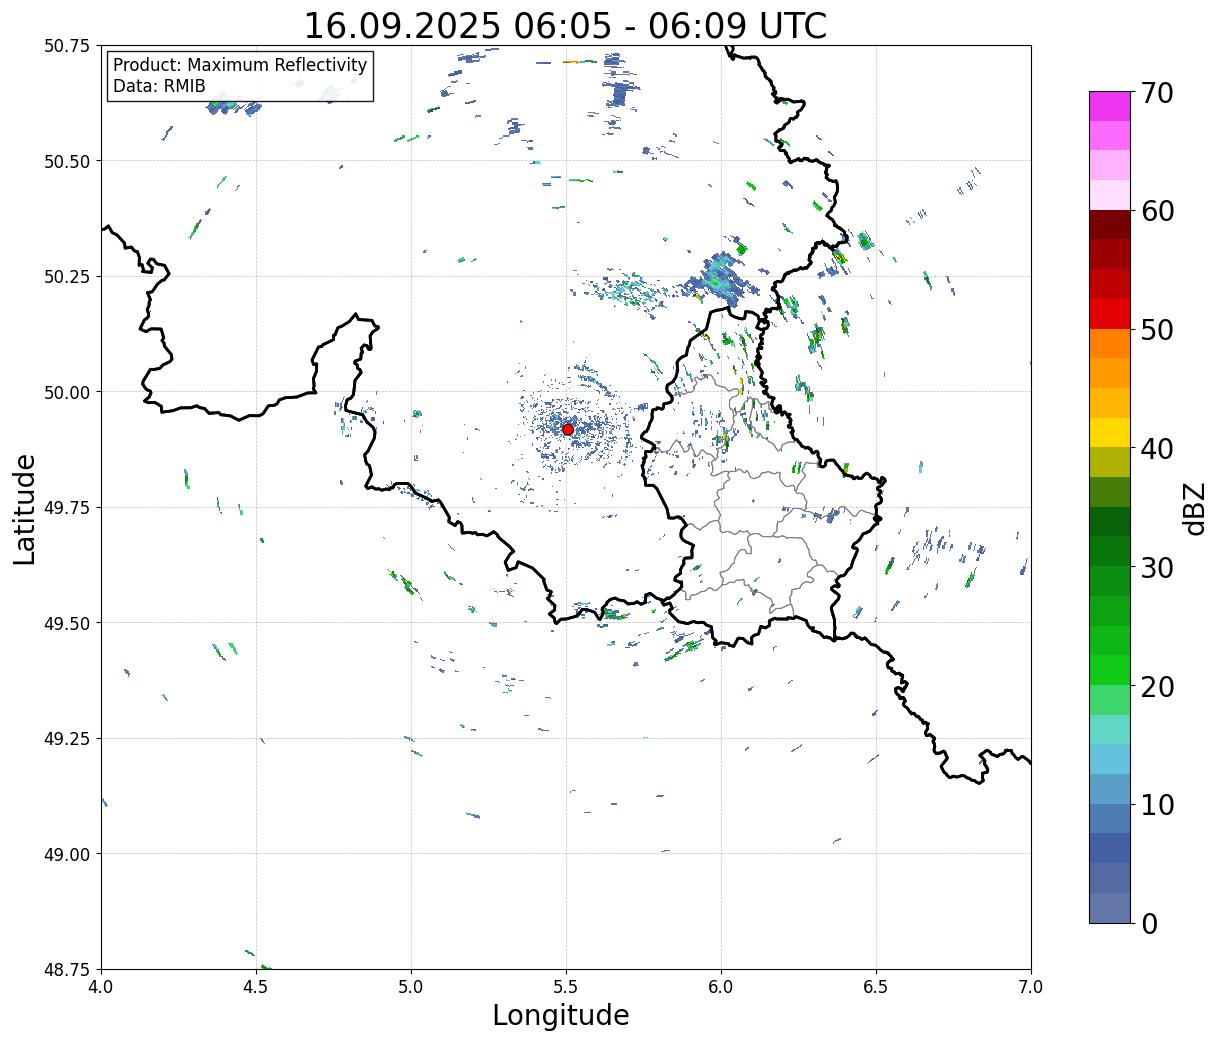Click the 'Longitude' axis label
The width and height of the screenshot is (1219, 1040).
(561, 1015)
